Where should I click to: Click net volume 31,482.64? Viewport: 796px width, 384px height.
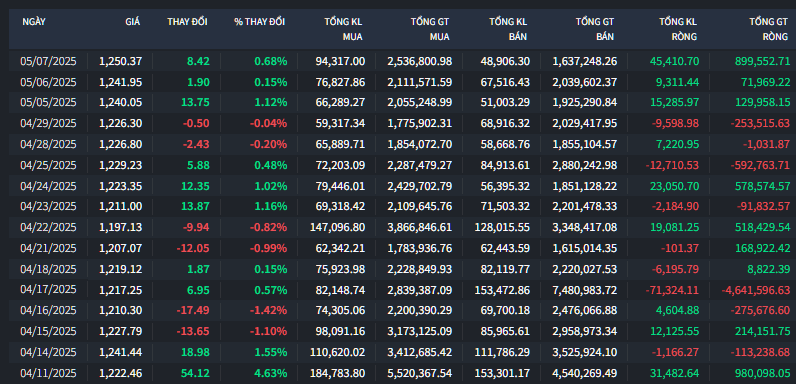coord(674,373)
